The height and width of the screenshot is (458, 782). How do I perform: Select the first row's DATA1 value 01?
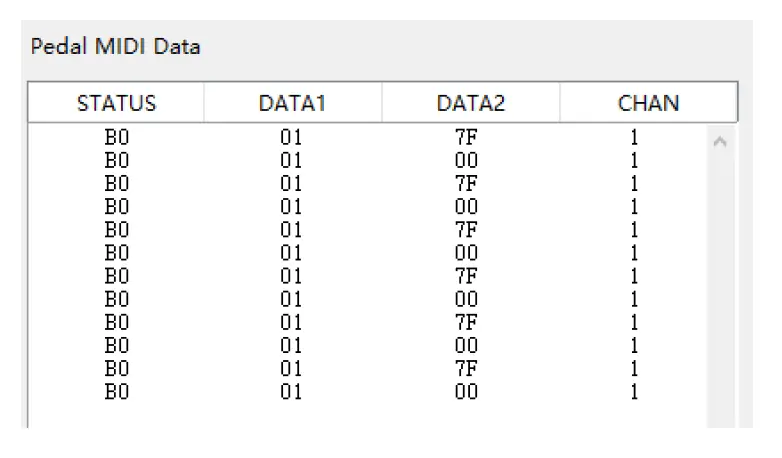(x=291, y=138)
